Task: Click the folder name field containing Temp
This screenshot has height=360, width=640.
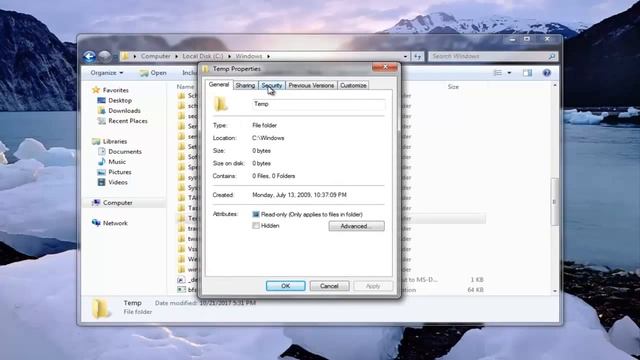Action: click(318, 104)
